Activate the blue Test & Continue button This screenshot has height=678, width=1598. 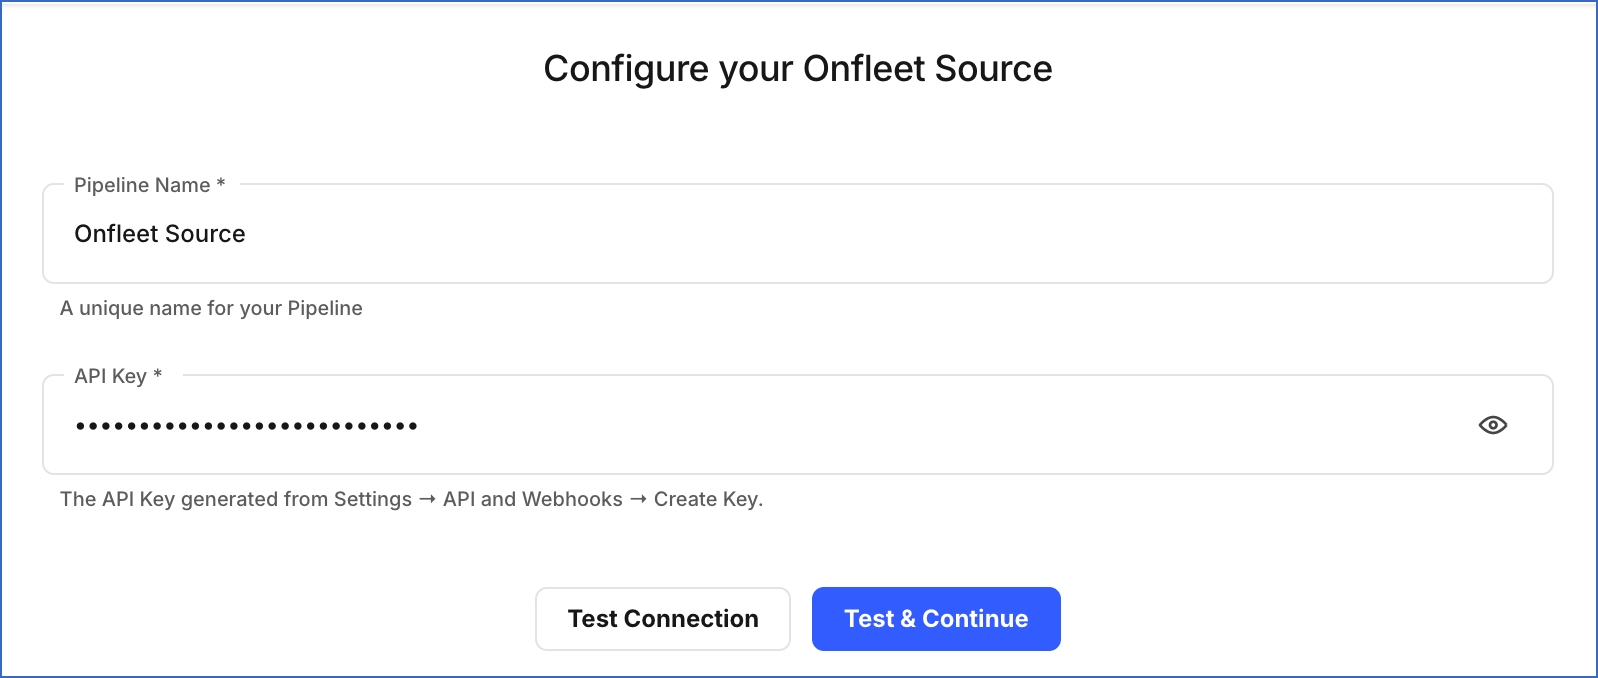tap(936, 618)
